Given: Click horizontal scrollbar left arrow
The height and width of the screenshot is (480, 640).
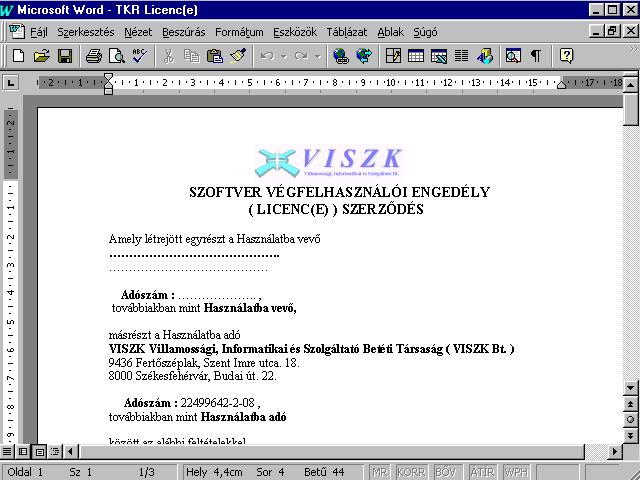Looking at the screenshot, I should [70, 451].
